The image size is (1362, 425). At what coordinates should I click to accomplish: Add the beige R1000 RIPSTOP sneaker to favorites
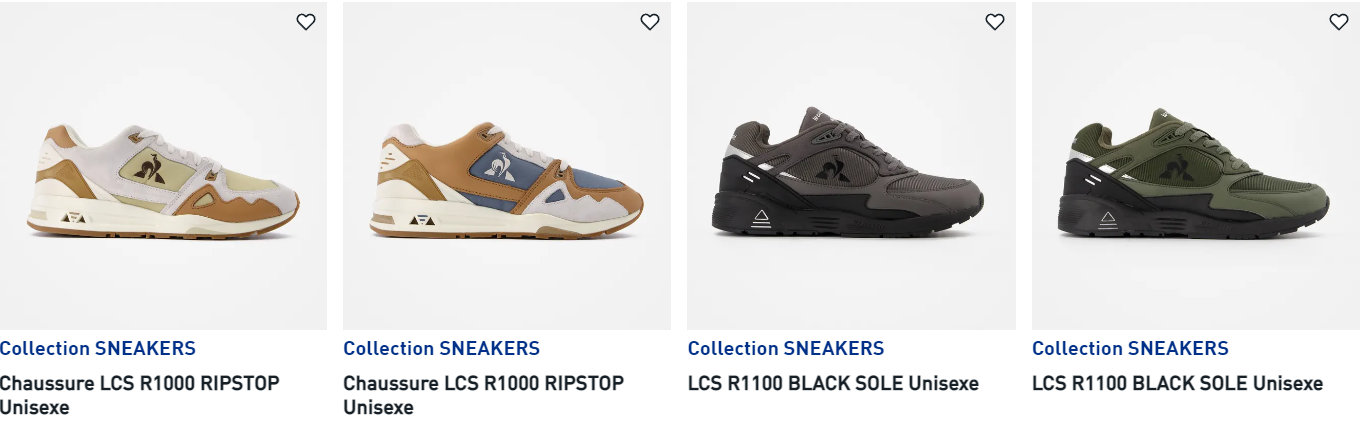(x=306, y=22)
